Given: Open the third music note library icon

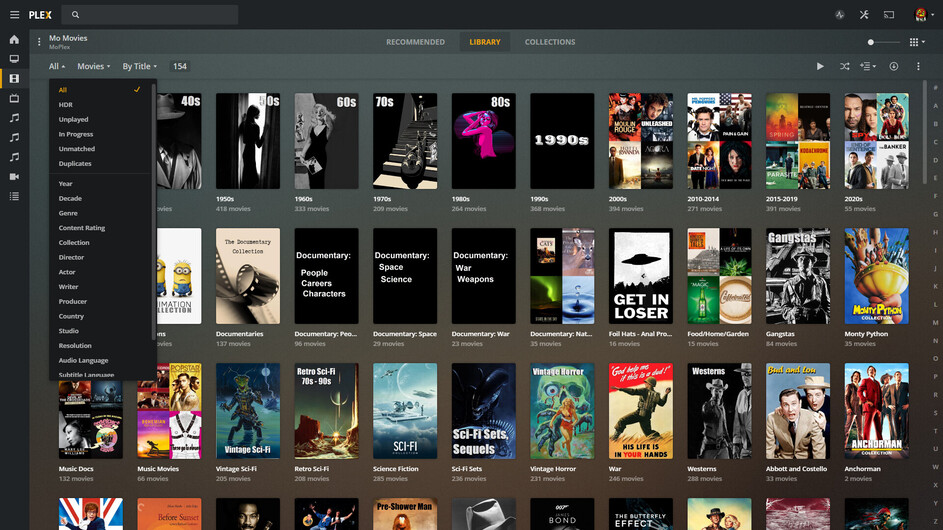Looking at the screenshot, I should pos(14,157).
